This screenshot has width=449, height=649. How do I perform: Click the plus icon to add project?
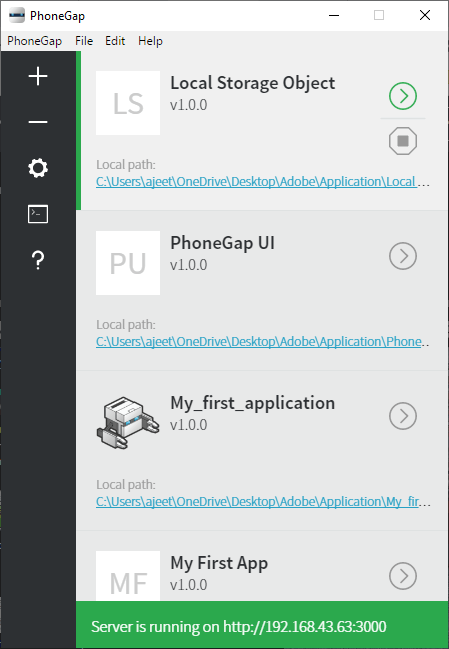coord(38,77)
